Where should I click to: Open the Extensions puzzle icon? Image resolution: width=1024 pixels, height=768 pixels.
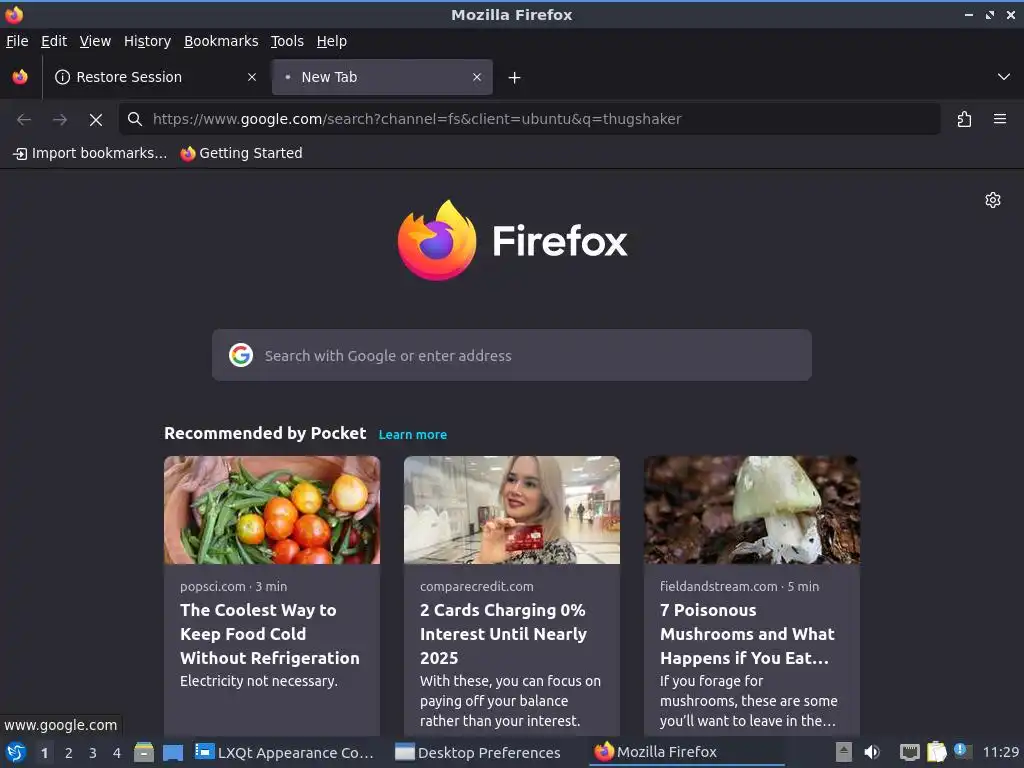(964, 119)
